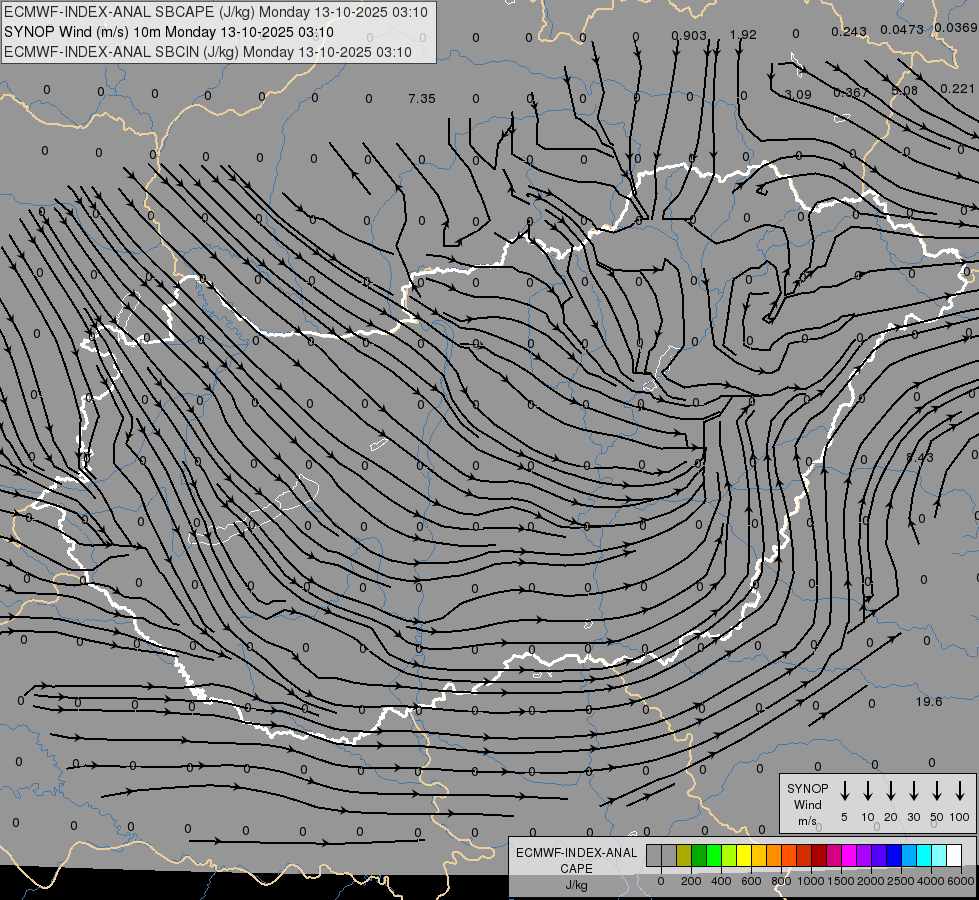Click the 100 m/s wind arrow in legend

(960, 791)
